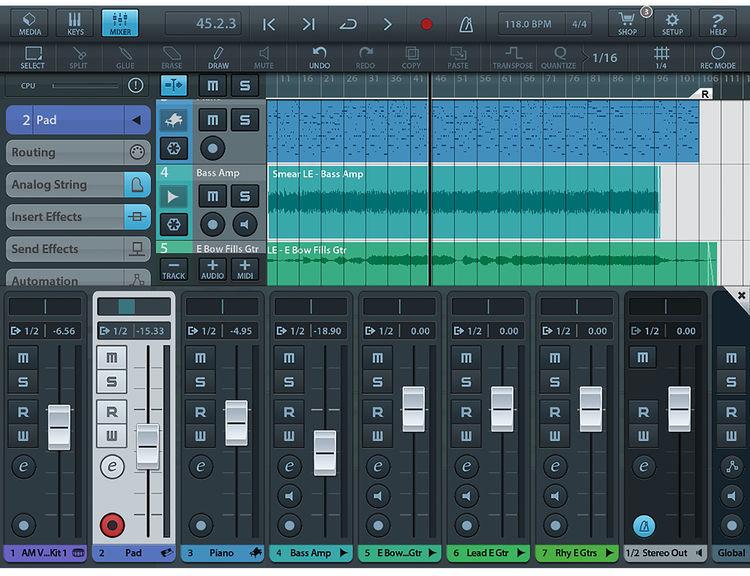The height and width of the screenshot is (576, 750).
Task: Enable read automation on Bass Amp channel
Action: [x=289, y=412]
